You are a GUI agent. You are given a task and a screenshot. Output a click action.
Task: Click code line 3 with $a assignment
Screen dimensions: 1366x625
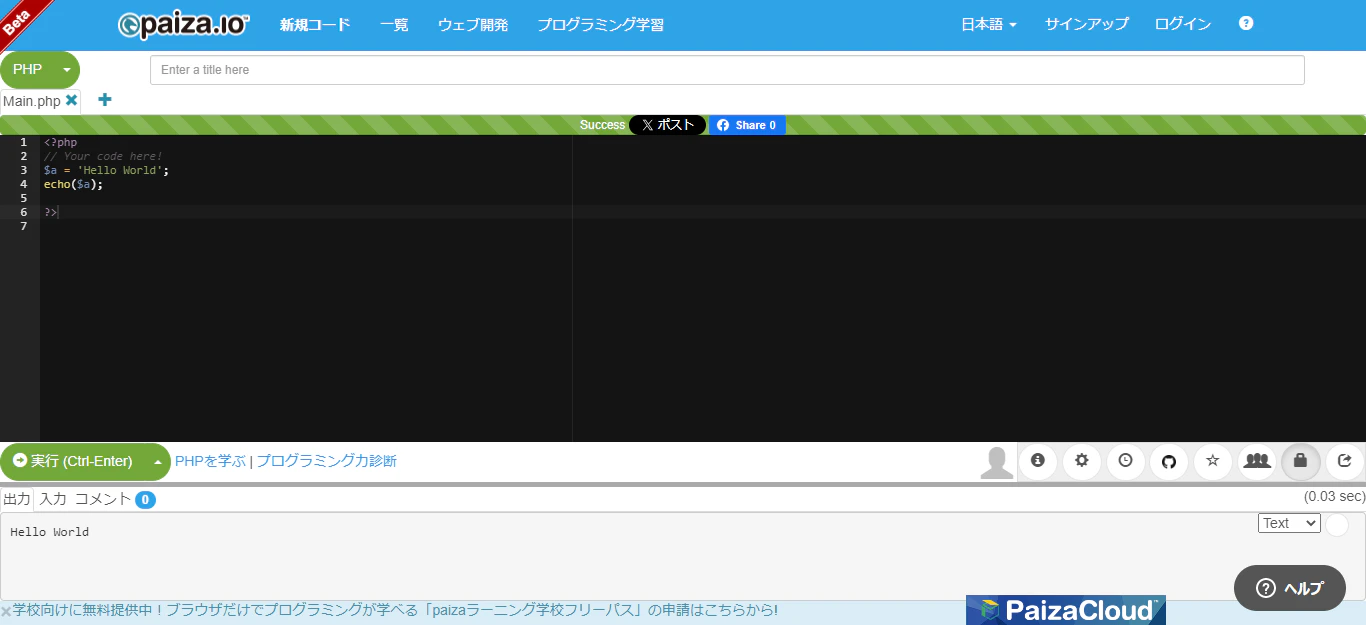(x=106, y=170)
